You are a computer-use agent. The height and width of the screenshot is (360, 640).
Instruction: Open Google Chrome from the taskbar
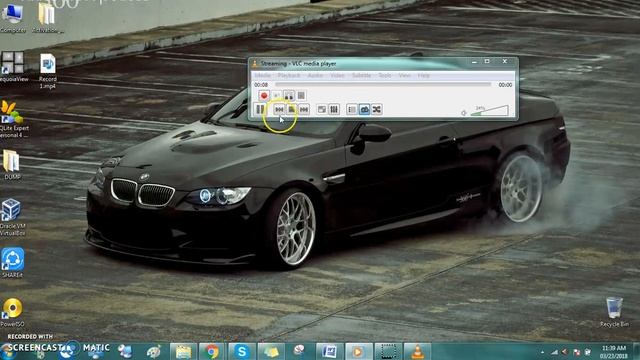tap(212, 351)
